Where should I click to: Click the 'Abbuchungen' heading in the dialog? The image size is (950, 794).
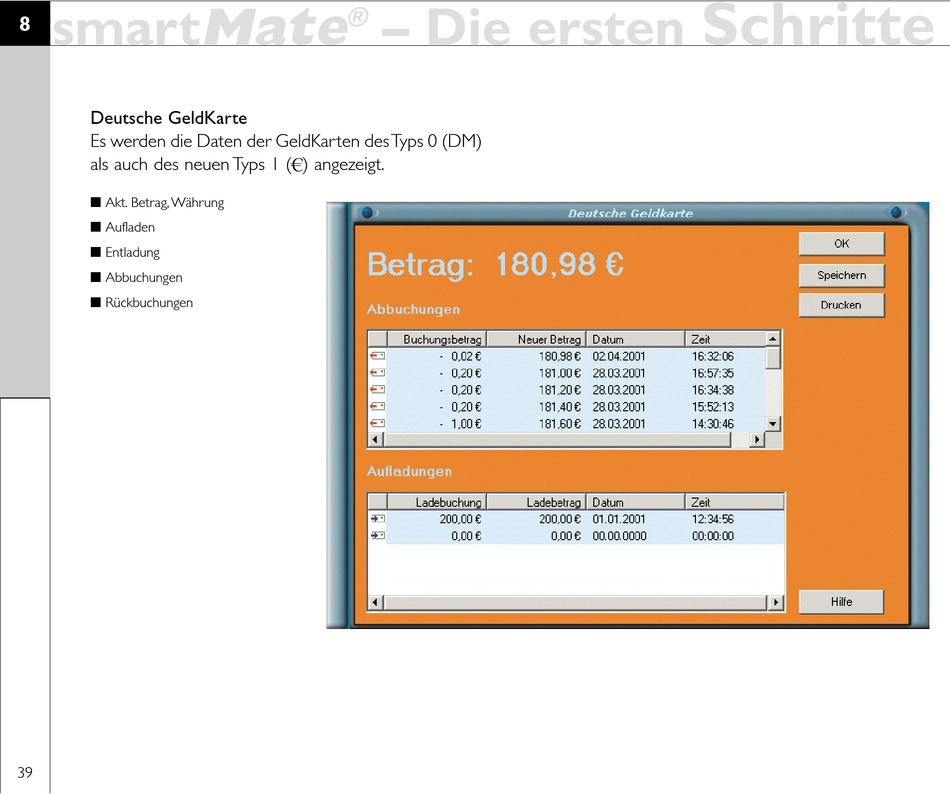click(x=413, y=309)
